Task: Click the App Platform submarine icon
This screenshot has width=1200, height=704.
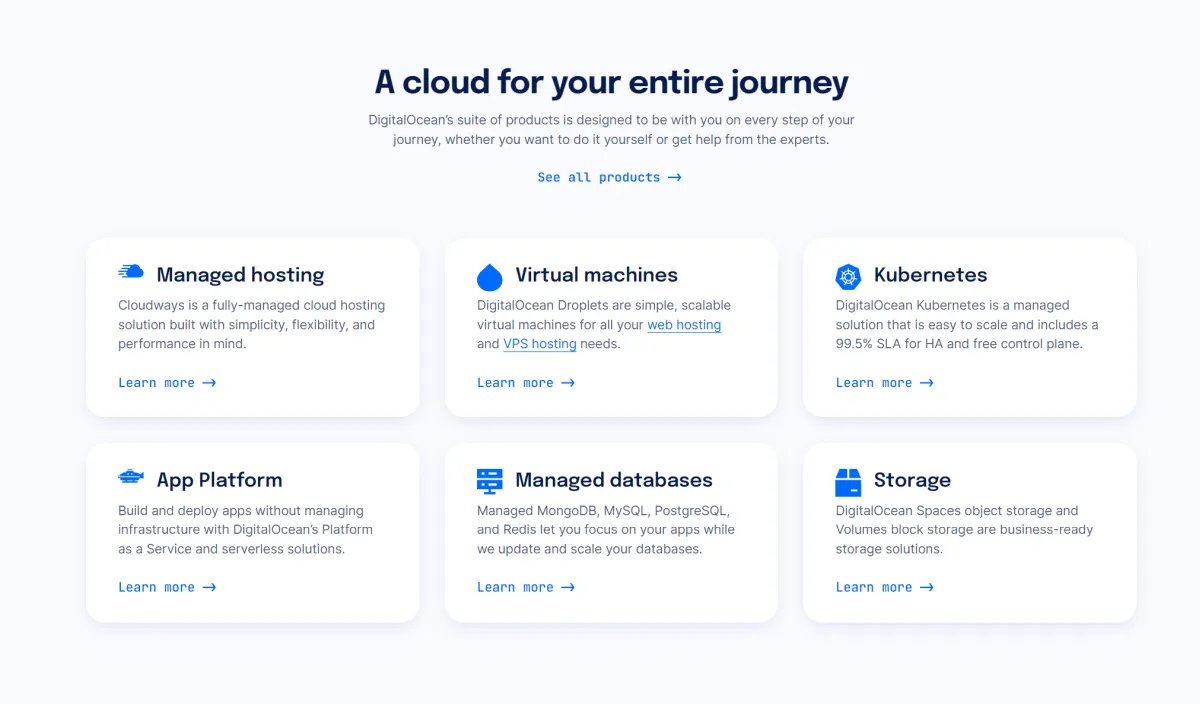Action: tap(131, 476)
